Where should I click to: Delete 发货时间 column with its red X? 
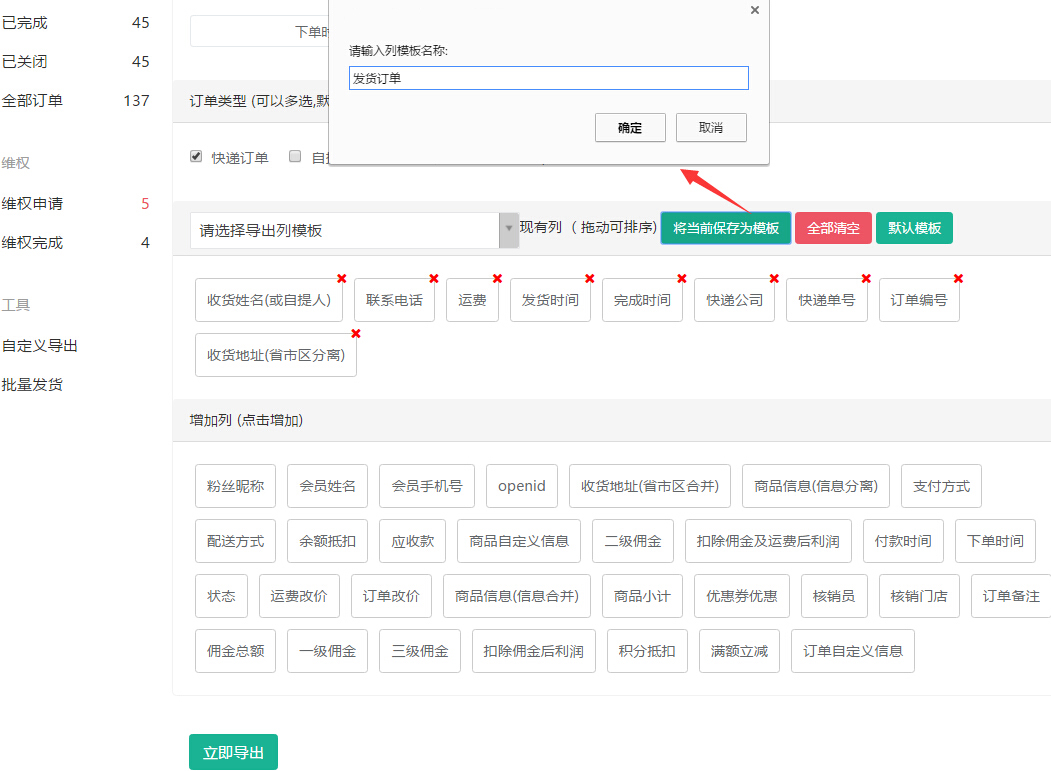point(589,278)
